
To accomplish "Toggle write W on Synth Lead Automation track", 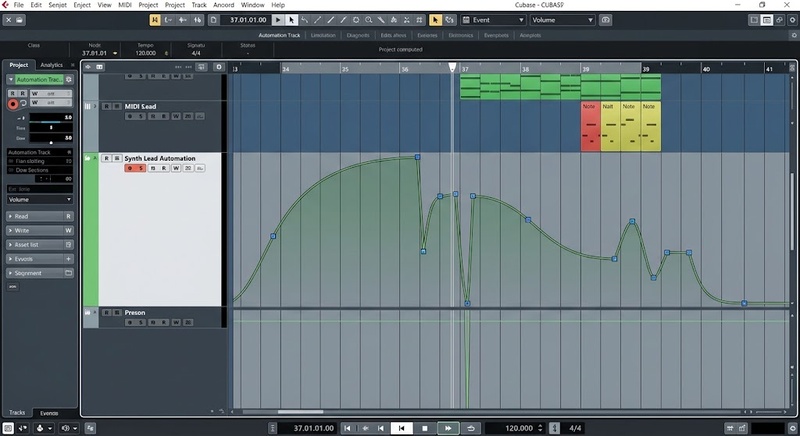I will [x=176, y=168].
